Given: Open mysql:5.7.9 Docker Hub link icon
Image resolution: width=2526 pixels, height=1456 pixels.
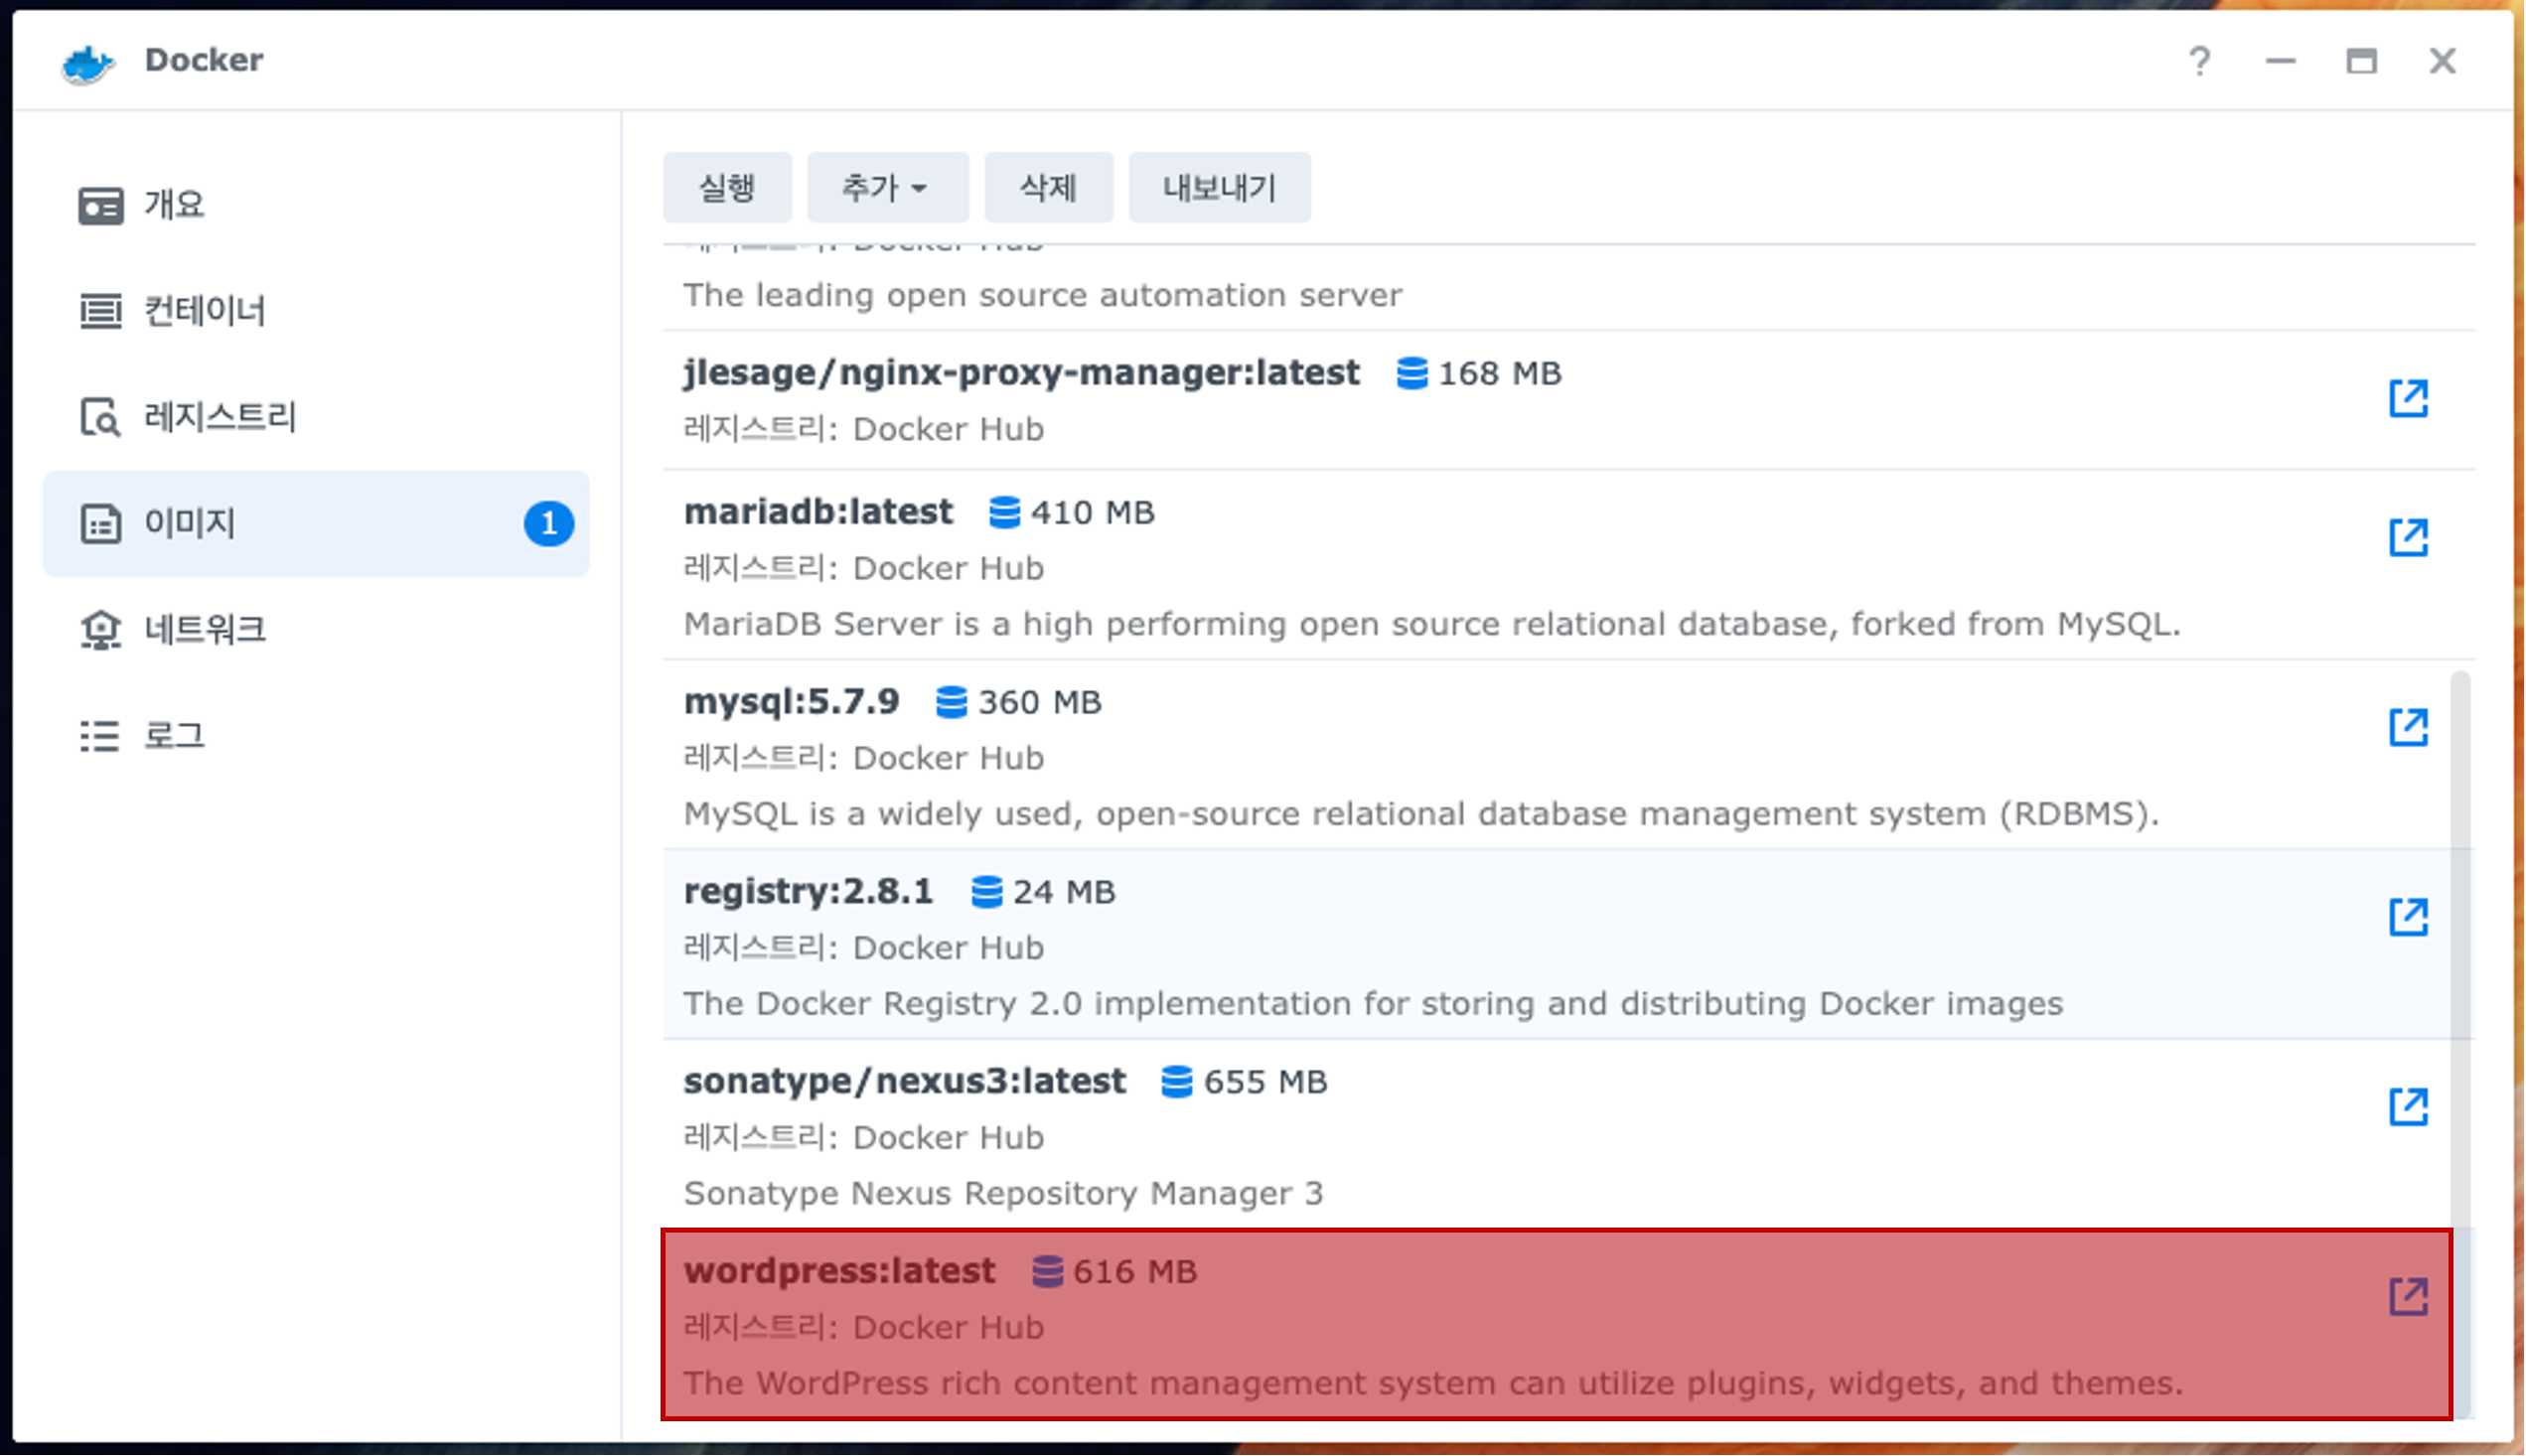Looking at the screenshot, I should [x=2408, y=727].
